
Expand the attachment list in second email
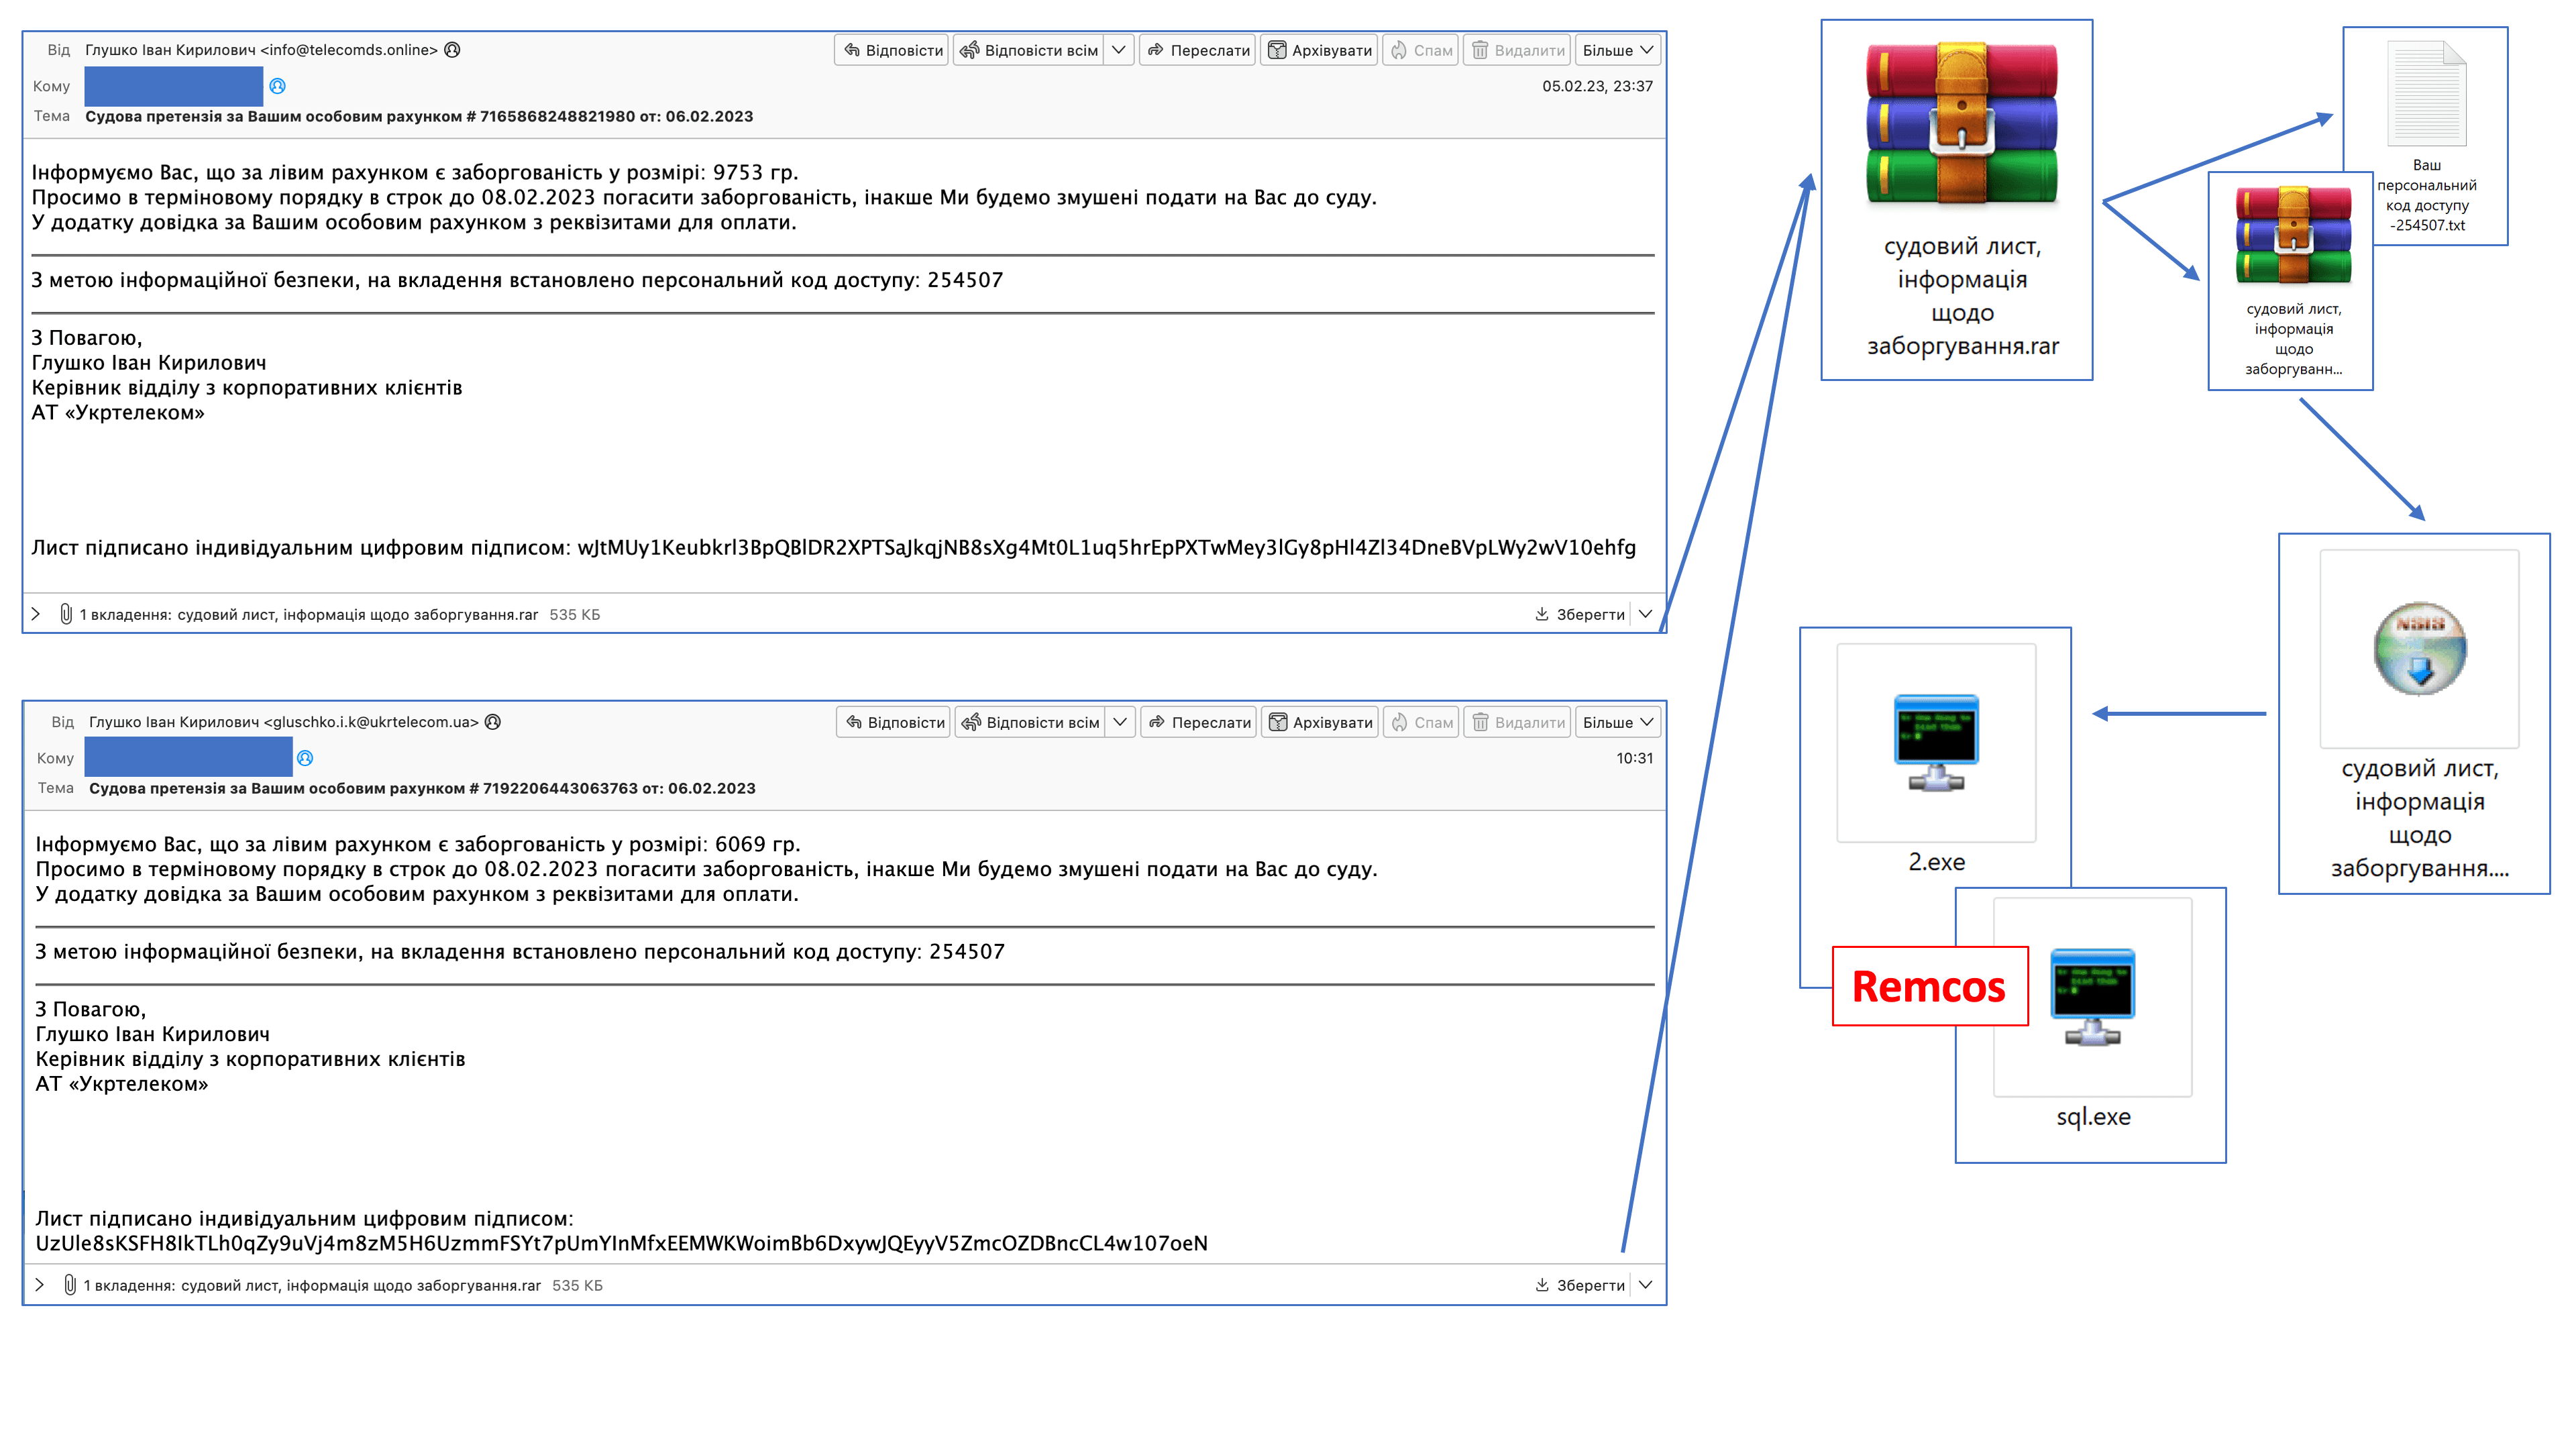pos(39,1285)
